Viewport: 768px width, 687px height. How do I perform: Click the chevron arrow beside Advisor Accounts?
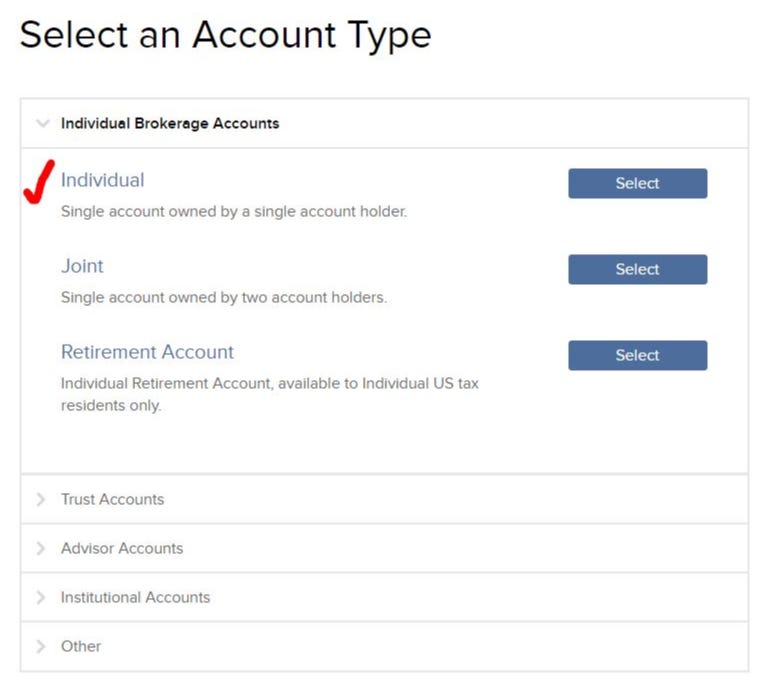[41, 548]
